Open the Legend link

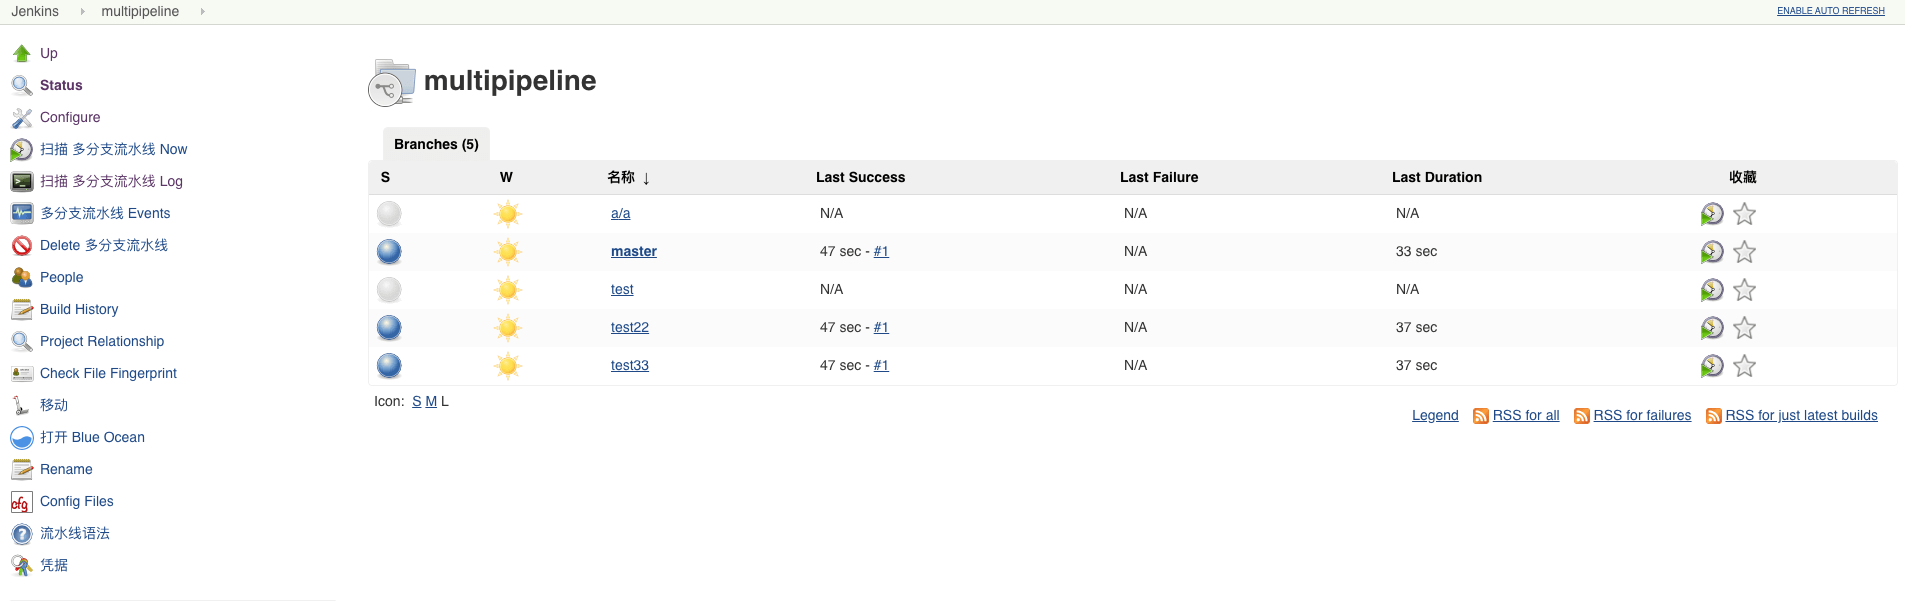tap(1435, 415)
